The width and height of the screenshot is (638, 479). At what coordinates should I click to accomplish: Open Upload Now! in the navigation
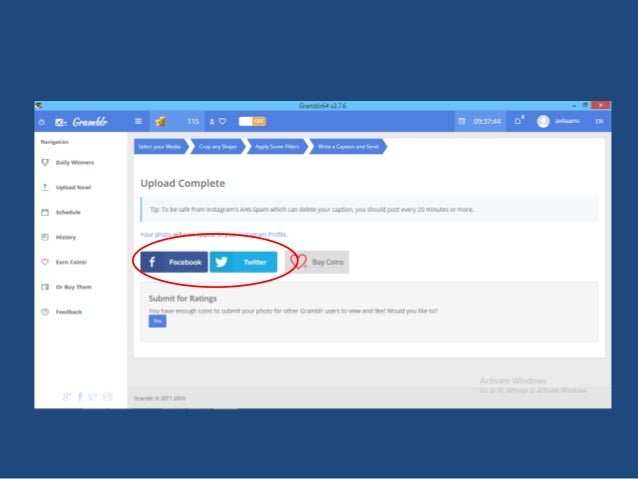click(x=73, y=187)
